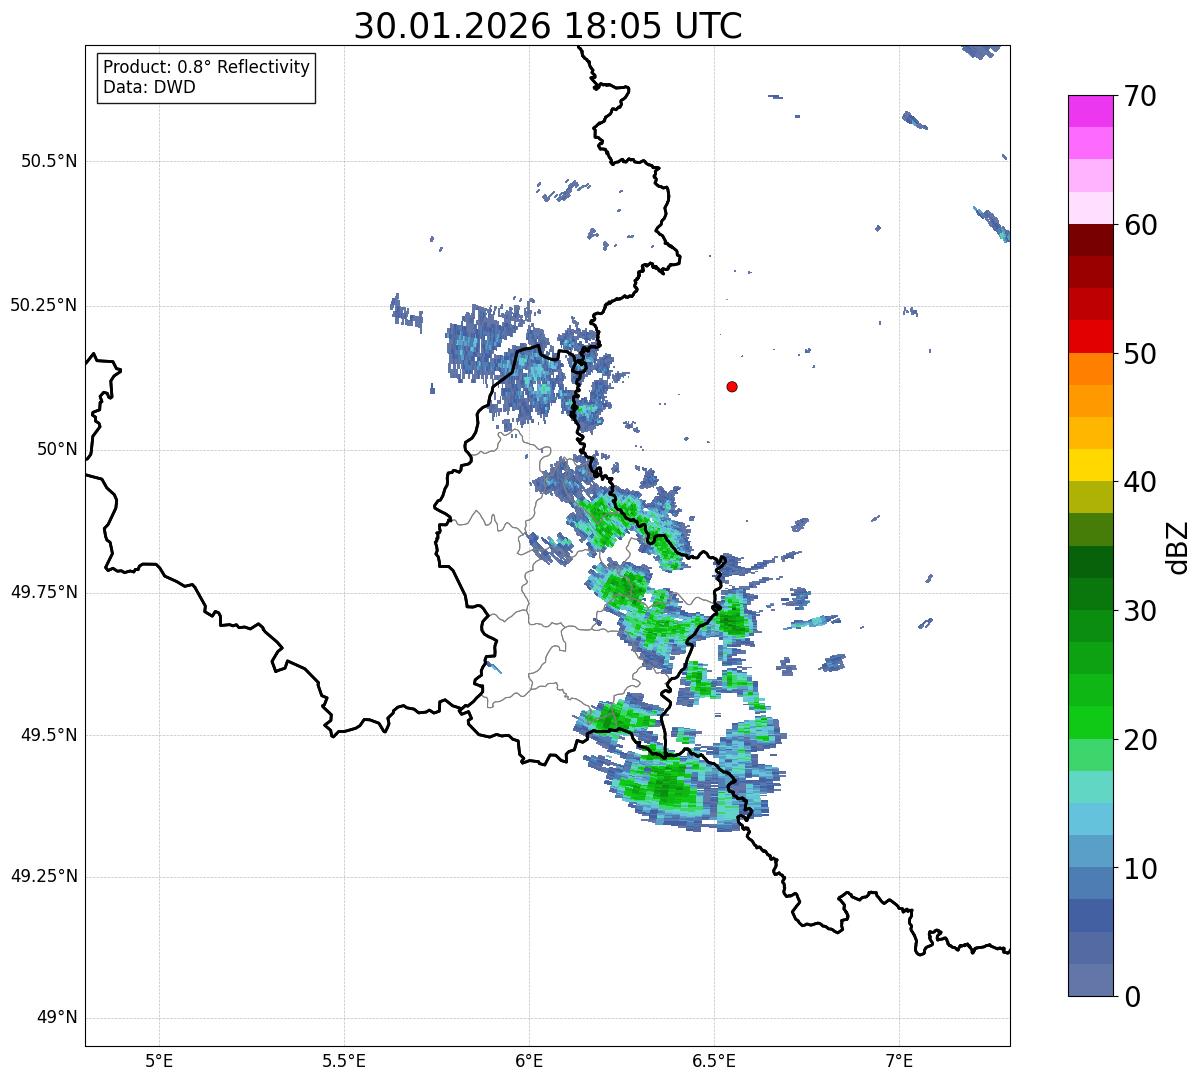1202x1081 pixels.
Task: Pick the pale pink colorbar segment above 60
Action: [x=1090, y=208]
